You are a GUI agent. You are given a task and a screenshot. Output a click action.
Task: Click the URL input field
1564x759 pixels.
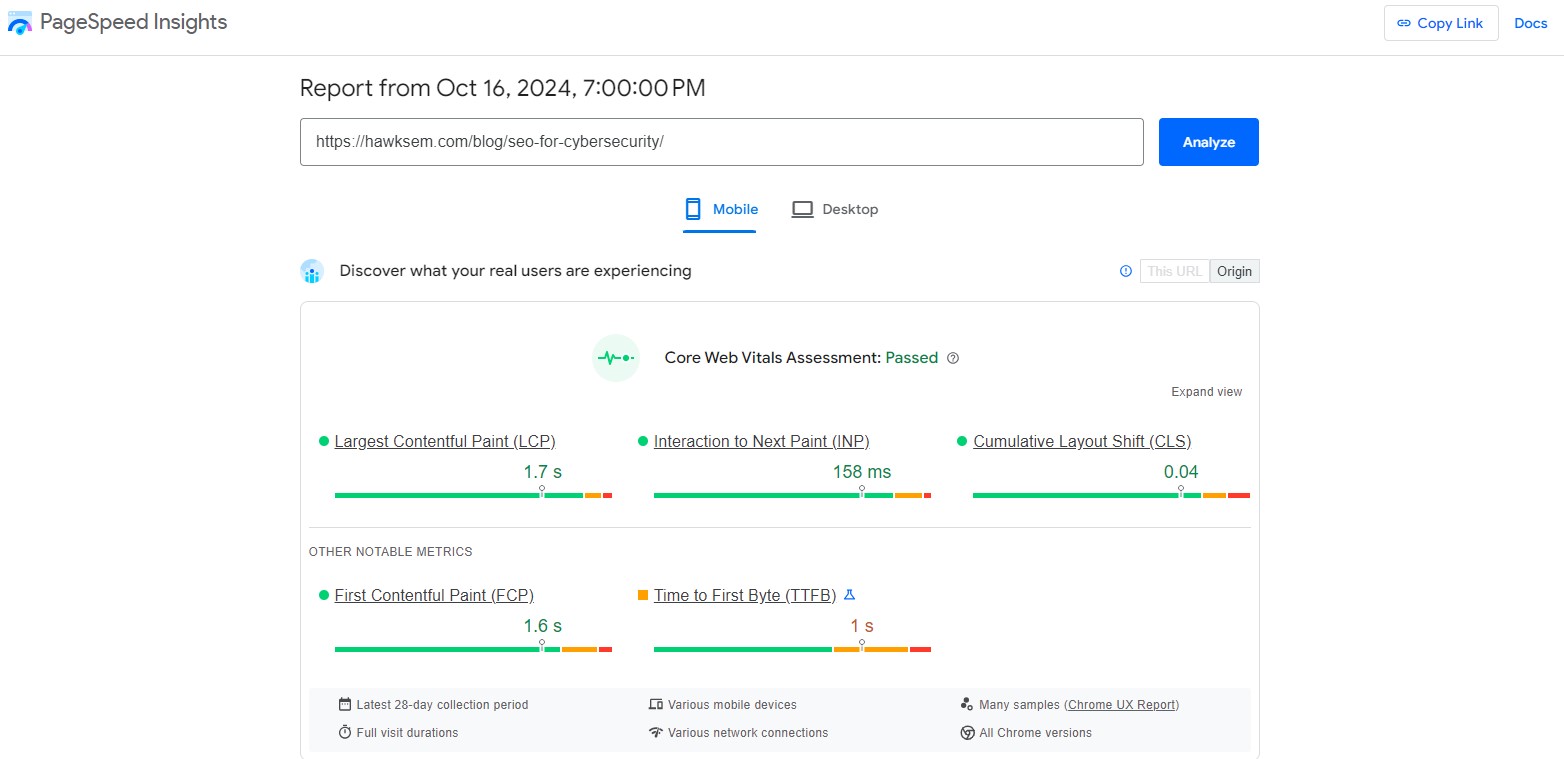click(722, 142)
